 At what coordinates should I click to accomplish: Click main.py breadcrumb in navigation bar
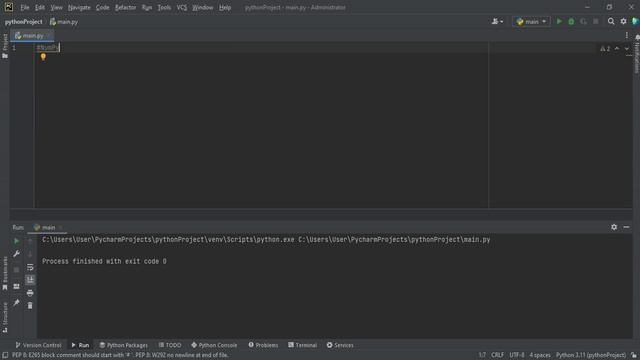[64, 22]
